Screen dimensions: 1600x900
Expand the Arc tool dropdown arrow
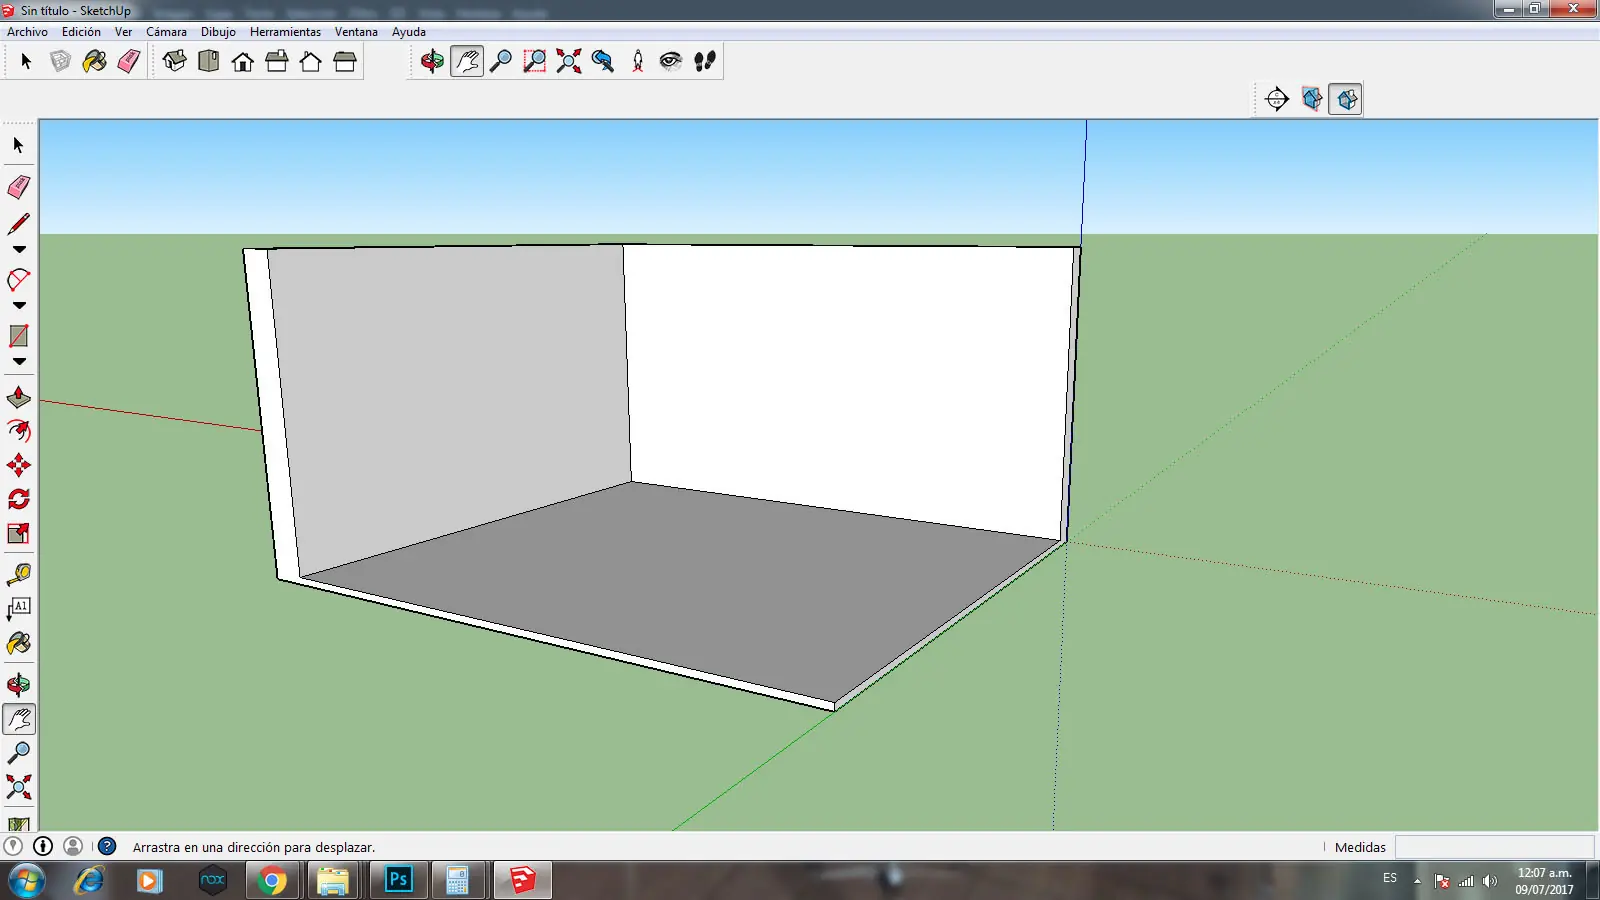coord(18,305)
